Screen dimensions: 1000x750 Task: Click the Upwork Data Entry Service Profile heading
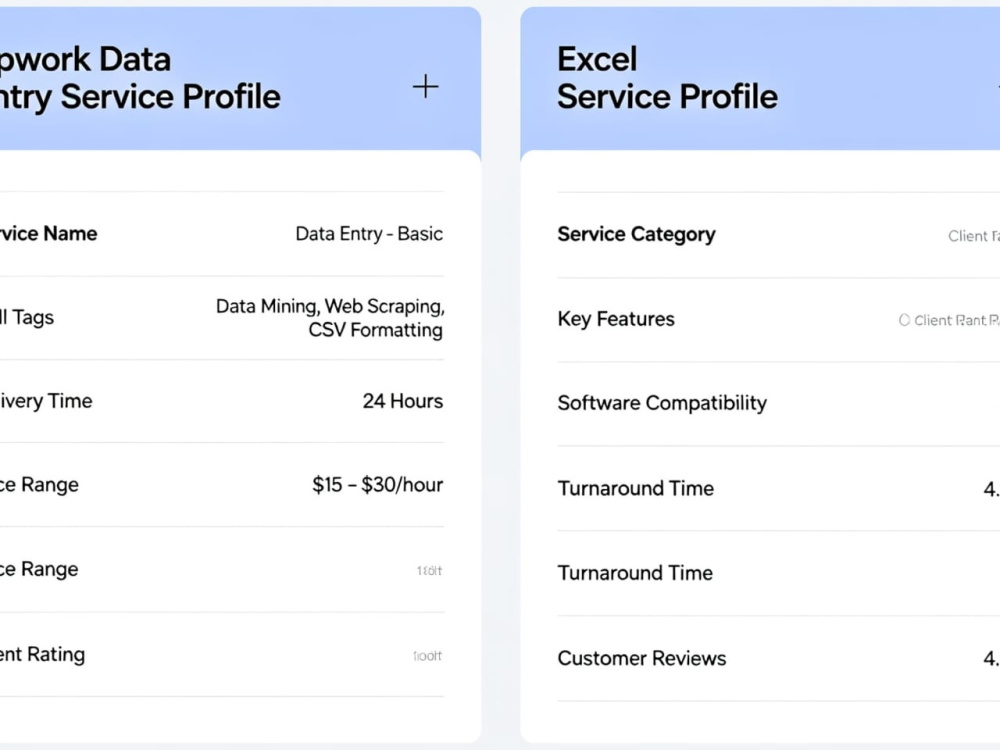(x=140, y=78)
